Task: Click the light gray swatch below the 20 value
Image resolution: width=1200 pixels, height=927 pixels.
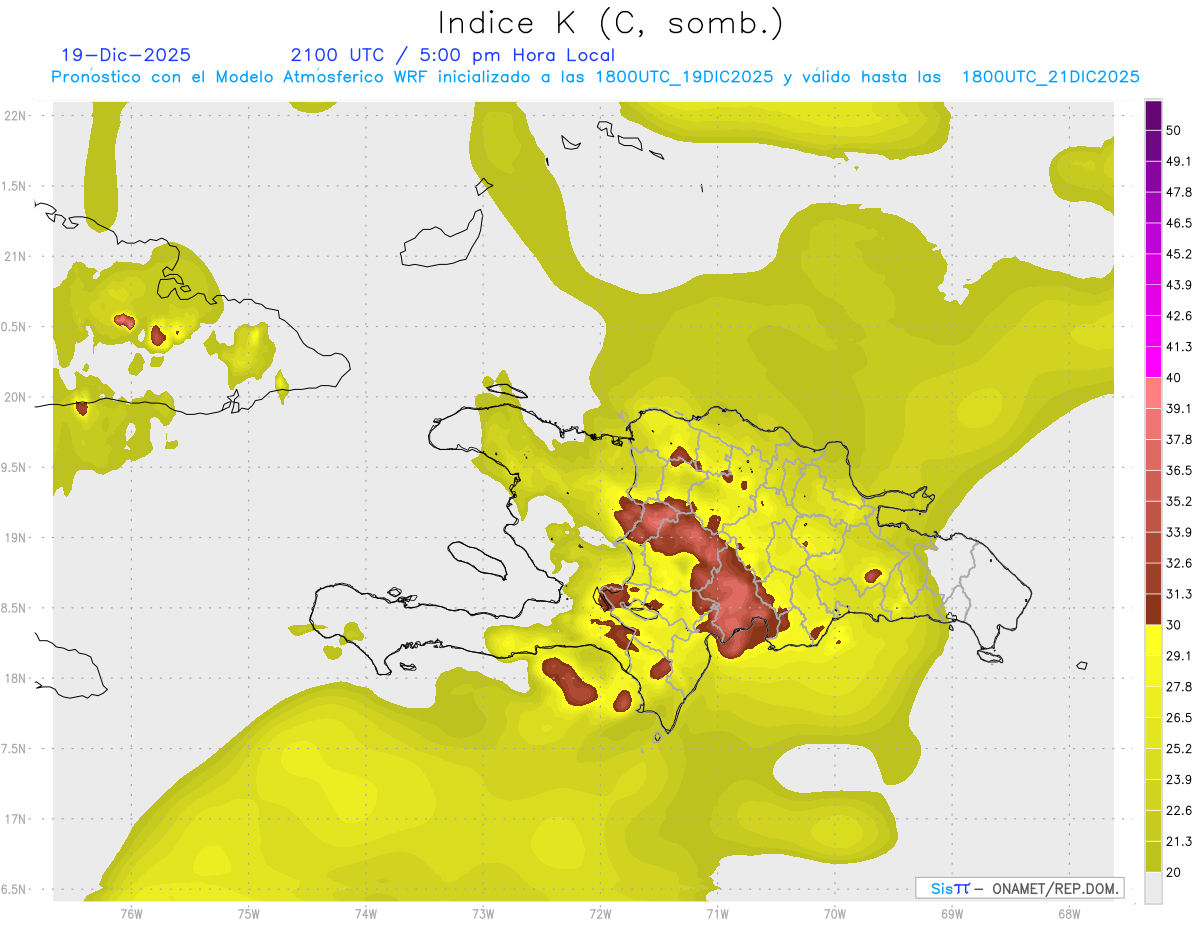Action: [x=1153, y=888]
